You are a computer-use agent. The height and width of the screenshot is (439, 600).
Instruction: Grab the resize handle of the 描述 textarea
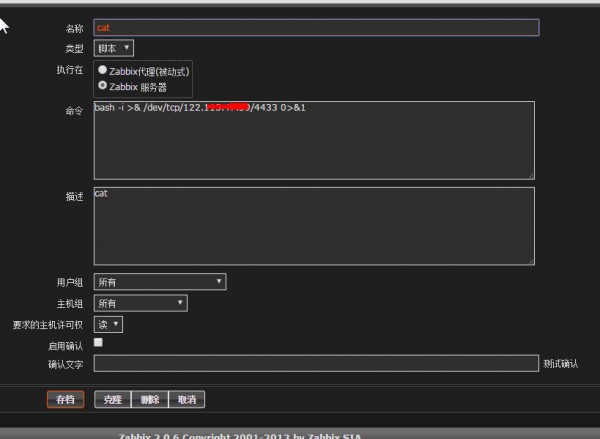[x=531, y=261]
